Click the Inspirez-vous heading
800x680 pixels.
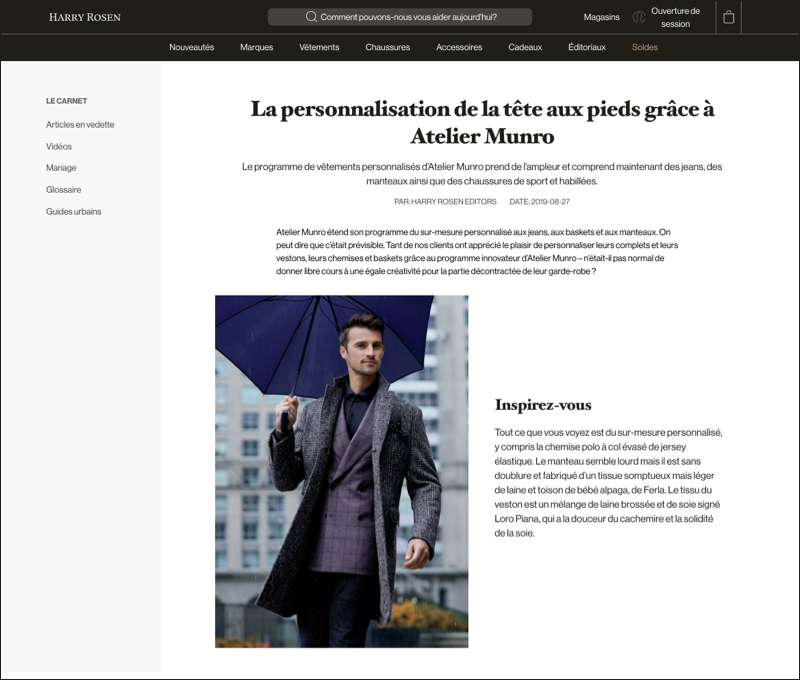coord(543,405)
